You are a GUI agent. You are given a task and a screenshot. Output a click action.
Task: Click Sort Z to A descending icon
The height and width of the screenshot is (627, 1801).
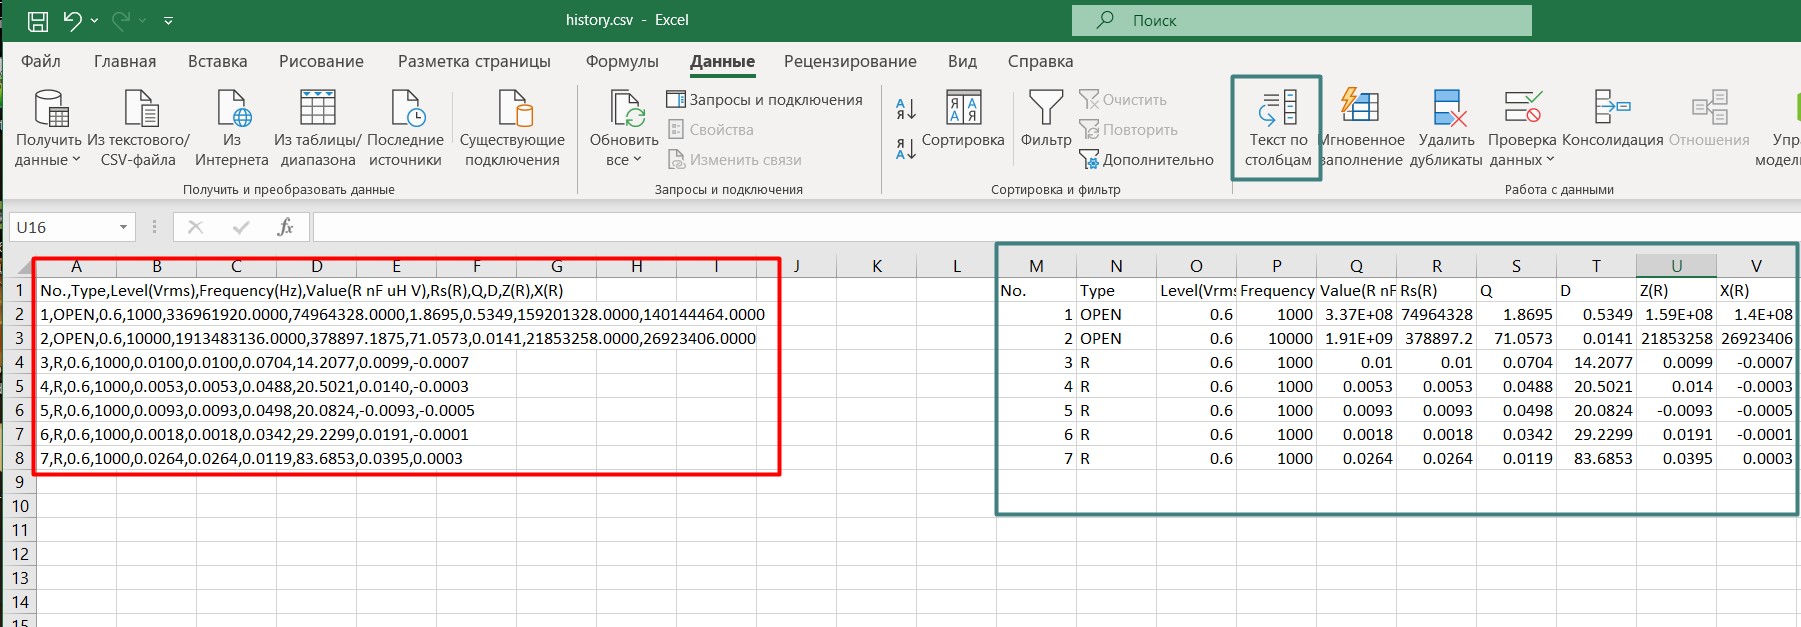(x=906, y=150)
